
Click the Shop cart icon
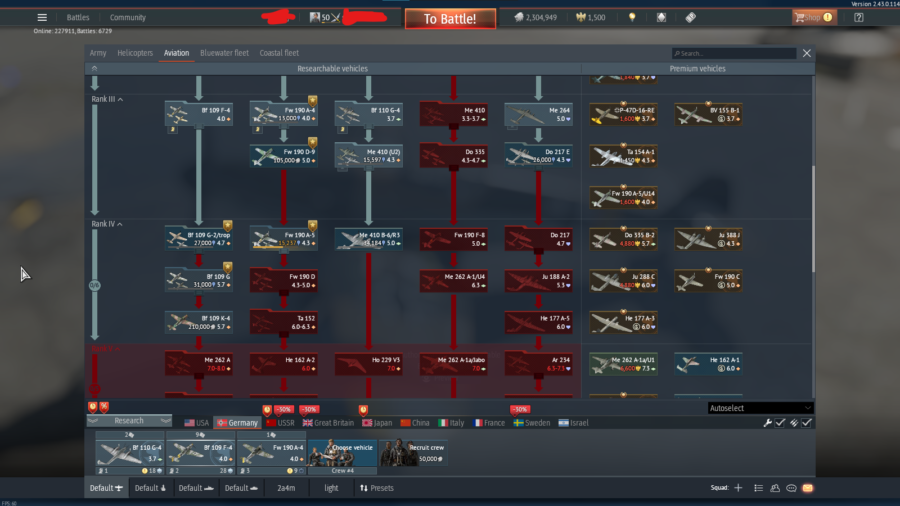click(x=801, y=17)
